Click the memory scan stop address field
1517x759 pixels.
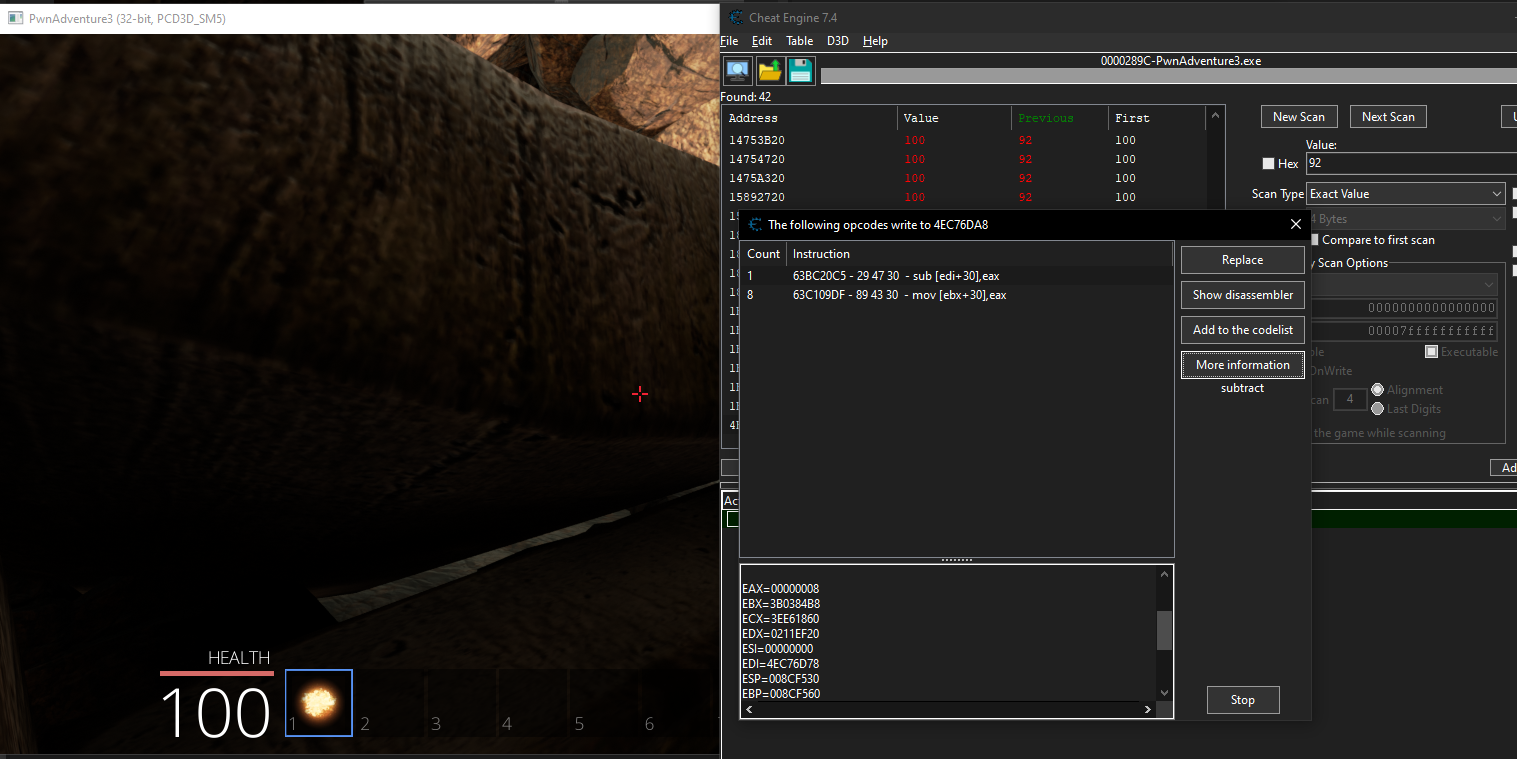1404,331
